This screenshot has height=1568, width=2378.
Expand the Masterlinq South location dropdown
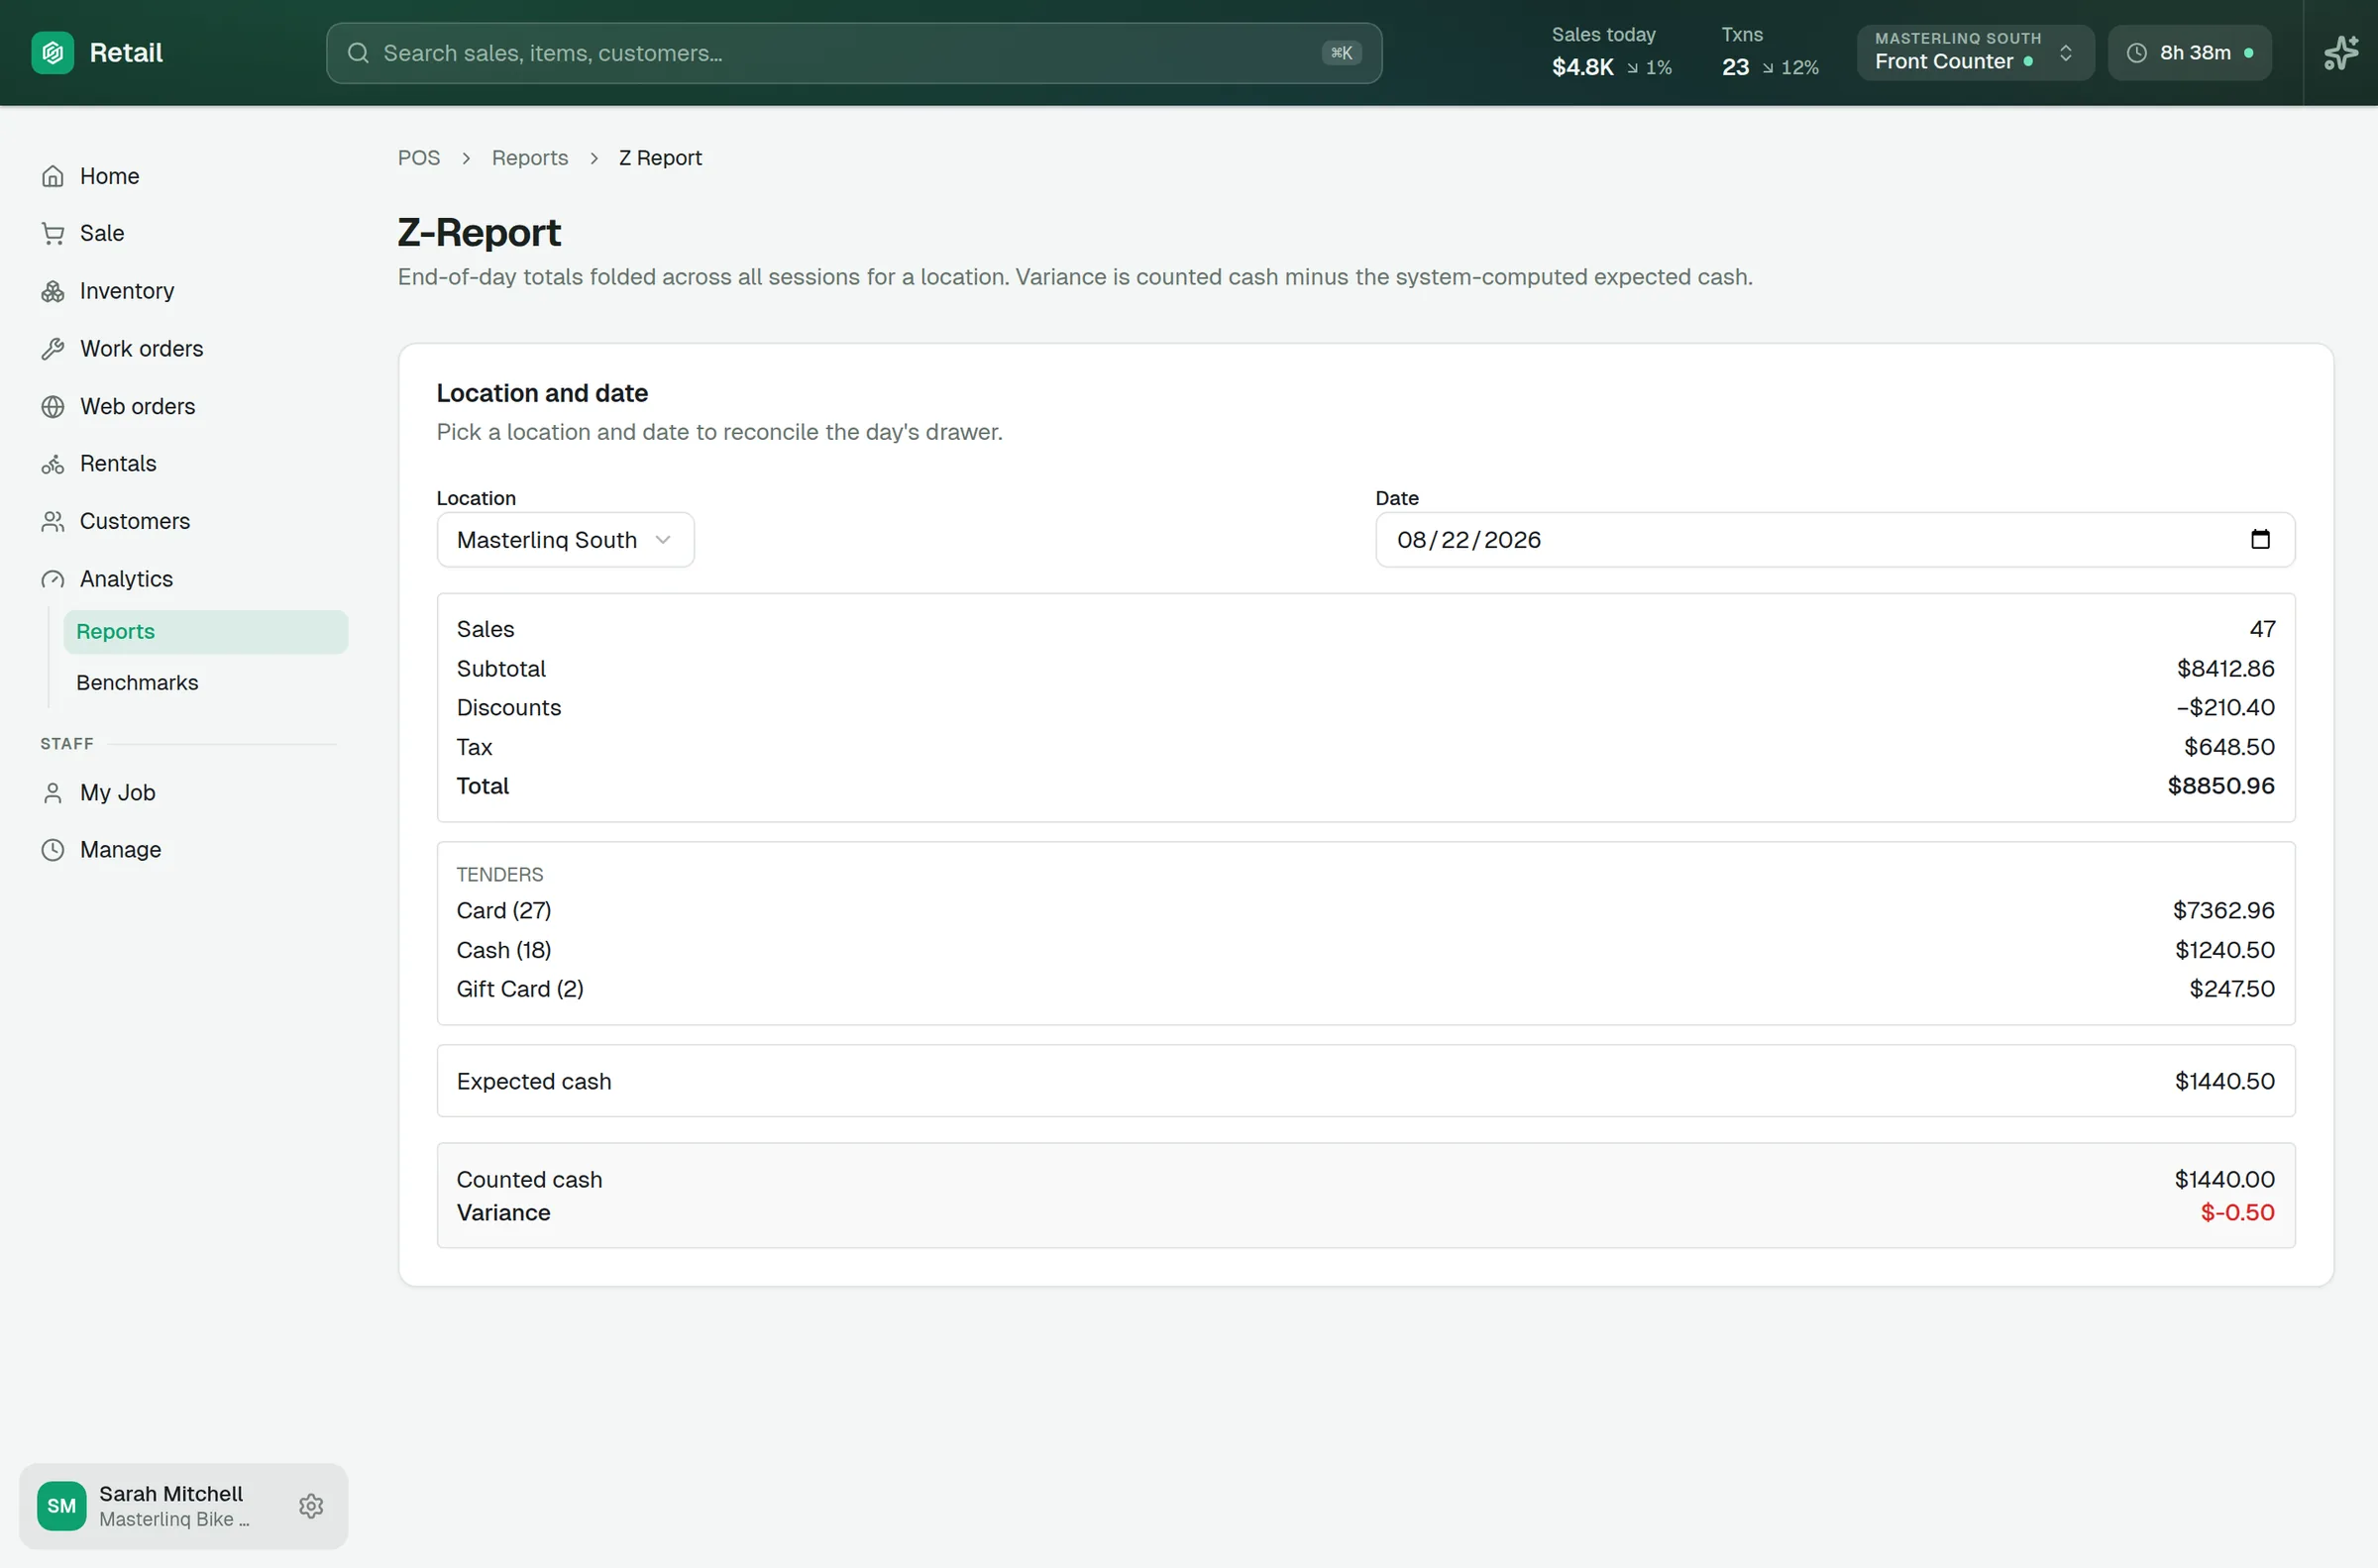[x=565, y=540]
